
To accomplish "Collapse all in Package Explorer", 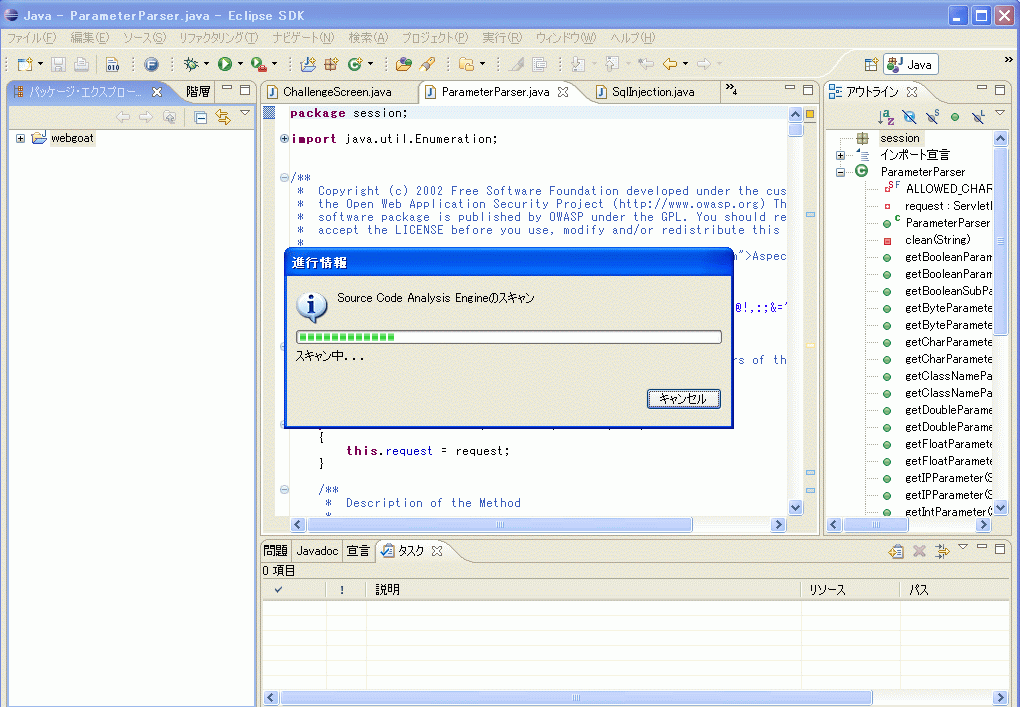I will (x=201, y=117).
